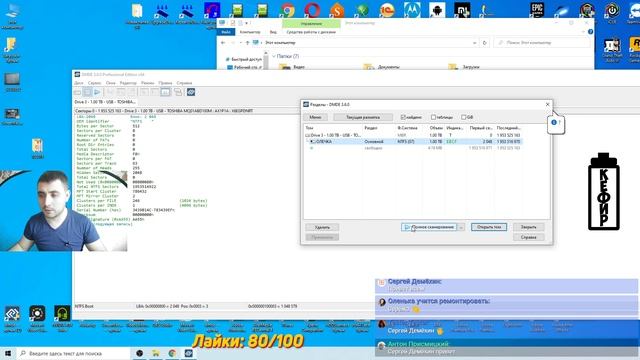Screen dimensions: 640x360
Task: Refresh the Explorer window location
Action: 484,43
